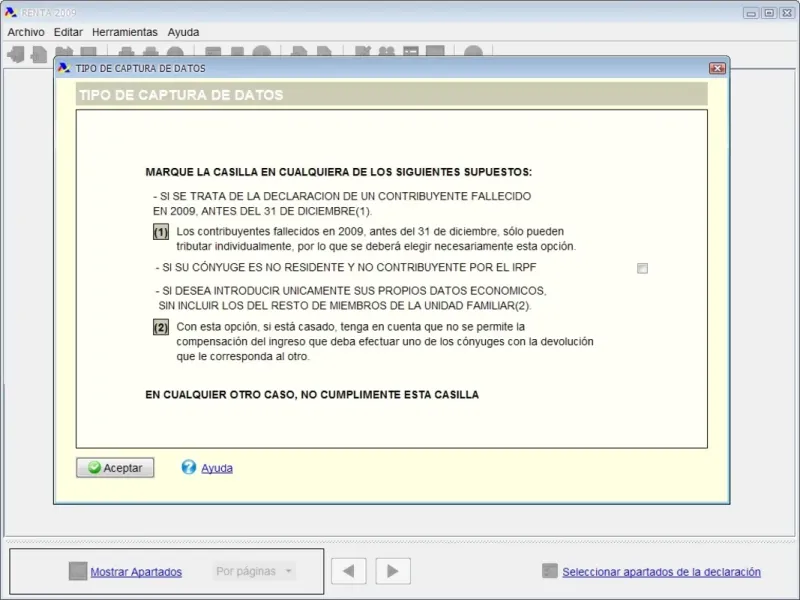Image resolution: width=800 pixels, height=600 pixels.
Task: Close the RENTA 2009 main window
Action: (x=787, y=13)
